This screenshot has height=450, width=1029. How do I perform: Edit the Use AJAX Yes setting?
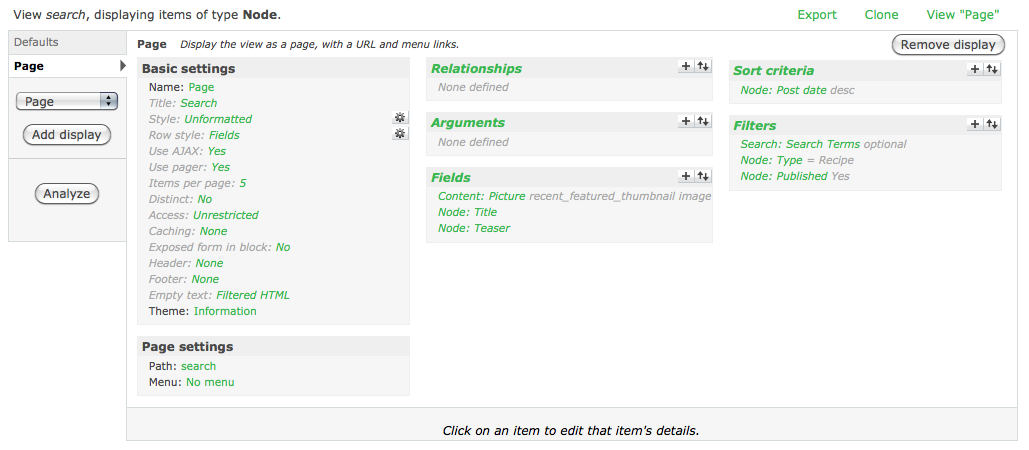(217, 151)
